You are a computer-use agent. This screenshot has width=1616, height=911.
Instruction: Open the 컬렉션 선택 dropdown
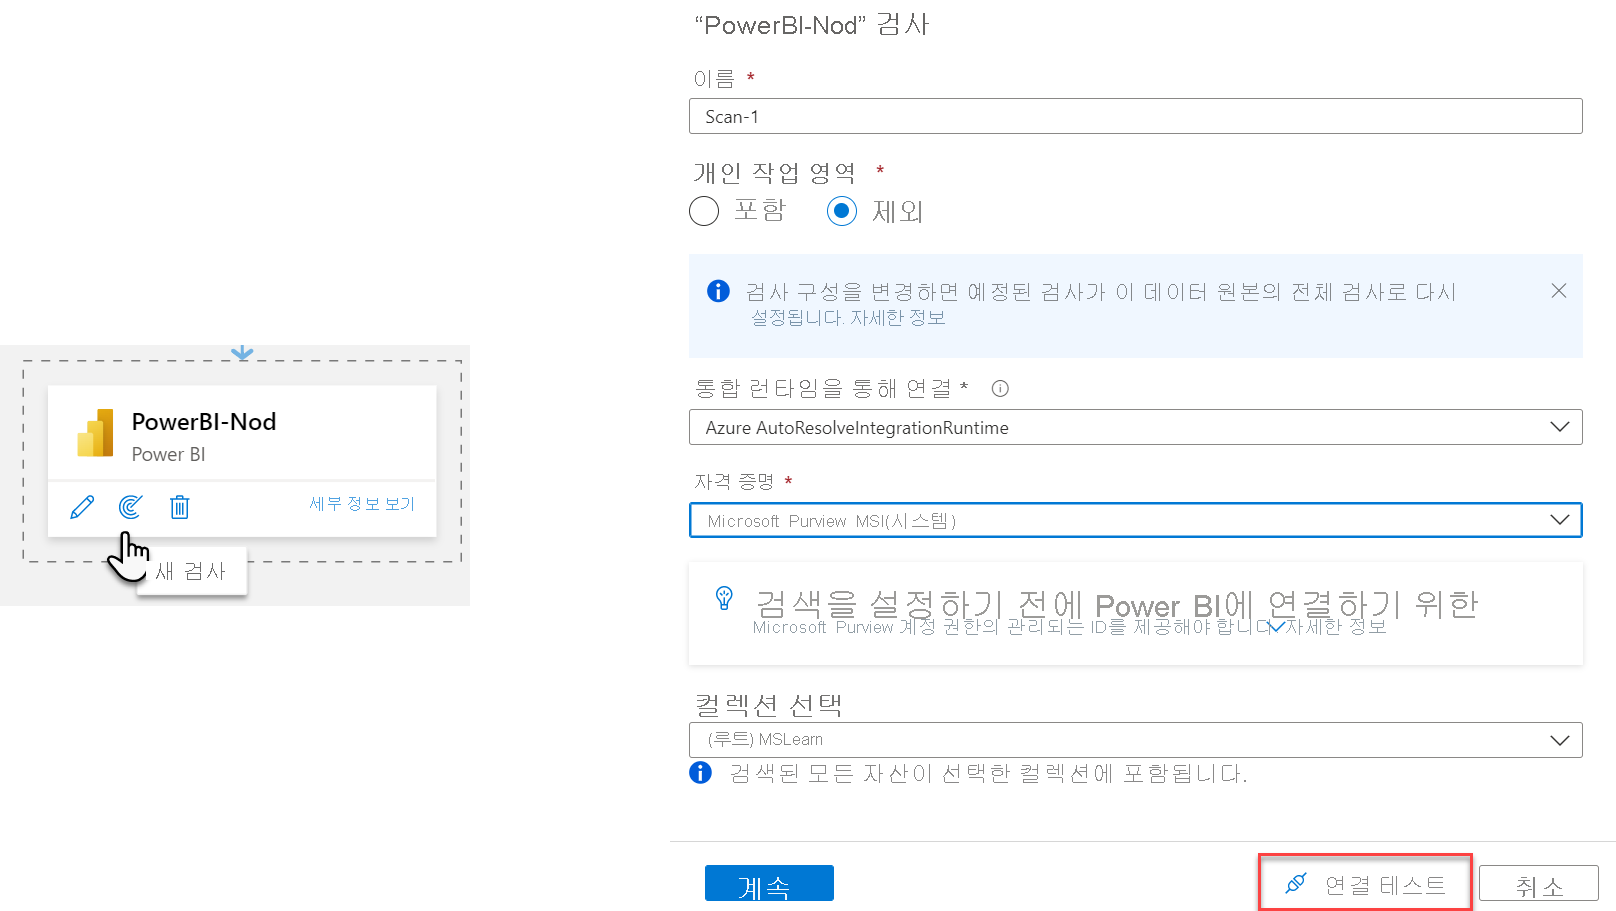(x=1135, y=740)
